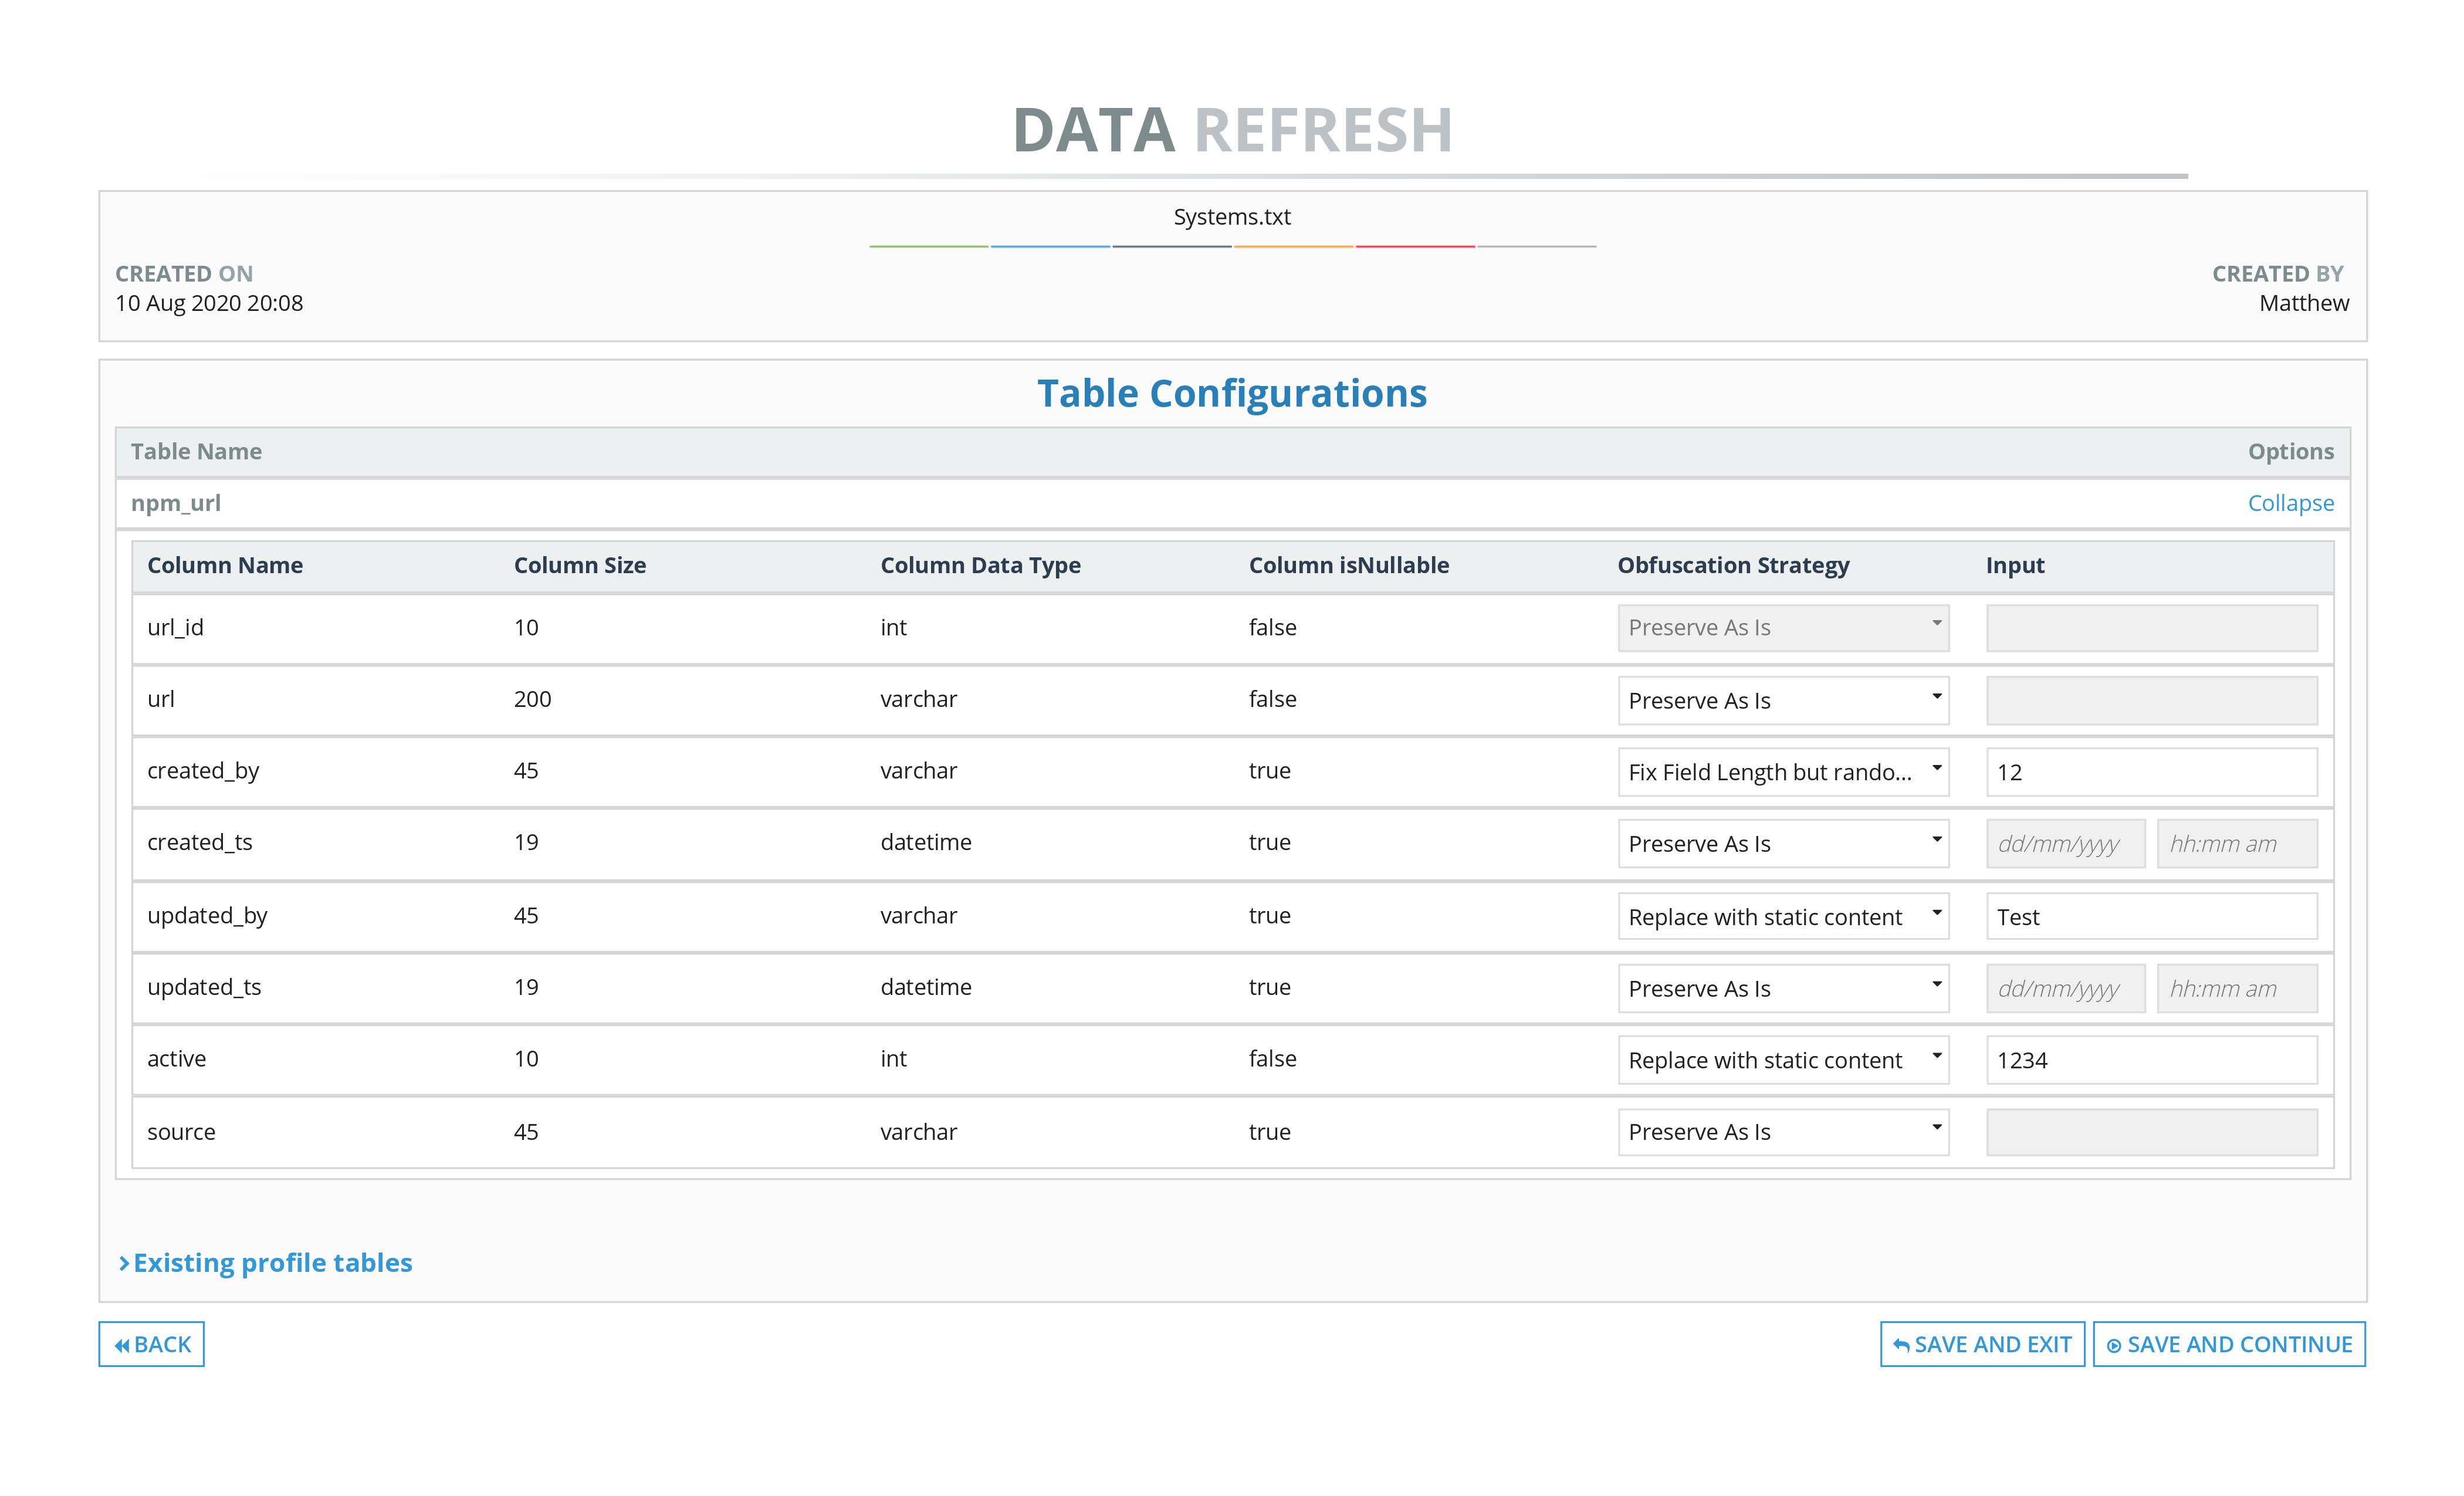
Task: Click the orange progress step segment
Action: [1293, 246]
